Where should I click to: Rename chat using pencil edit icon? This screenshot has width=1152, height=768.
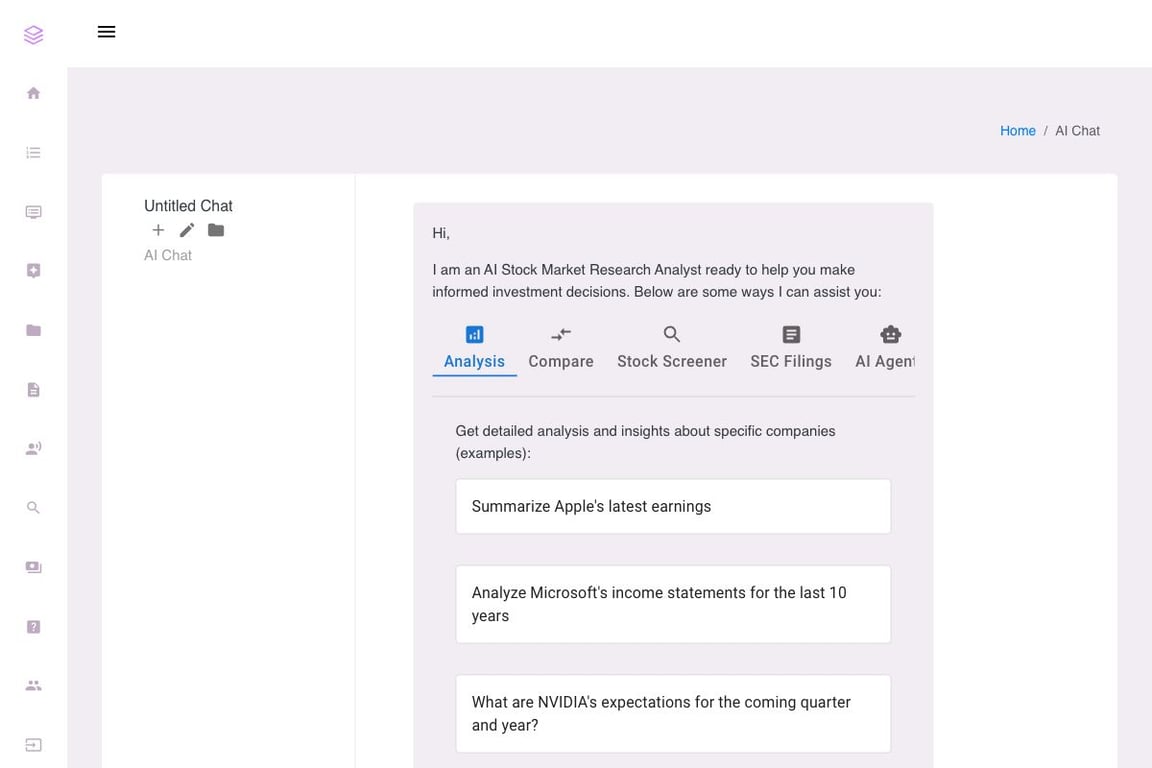(x=187, y=230)
